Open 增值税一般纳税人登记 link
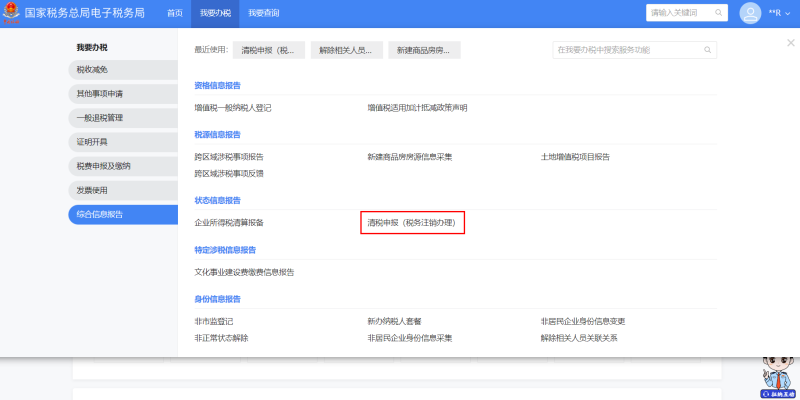800x400 pixels. pos(233,107)
